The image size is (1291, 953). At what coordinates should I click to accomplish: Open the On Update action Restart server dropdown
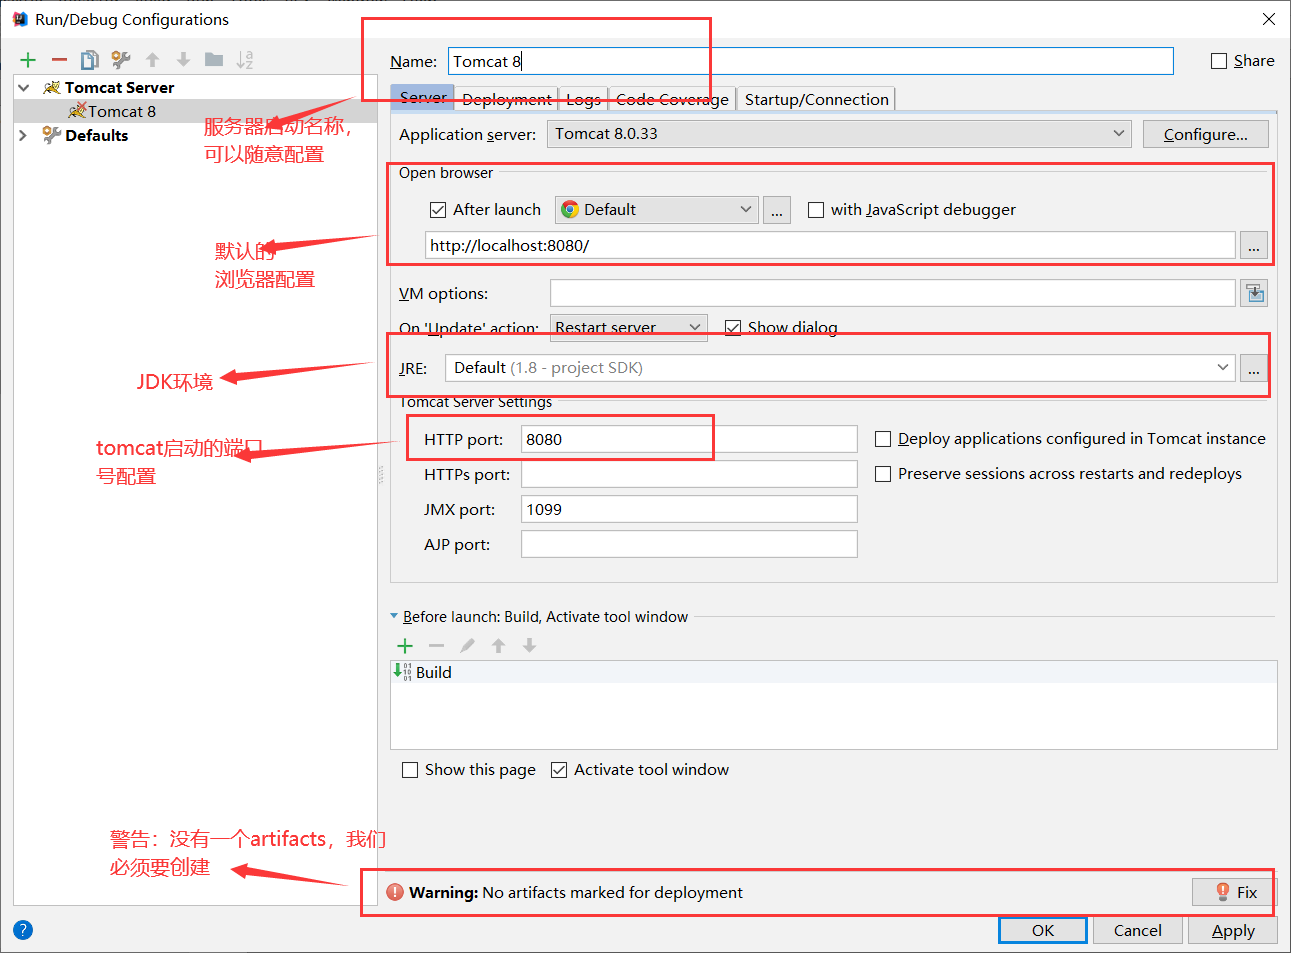pyautogui.click(x=629, y=328)
